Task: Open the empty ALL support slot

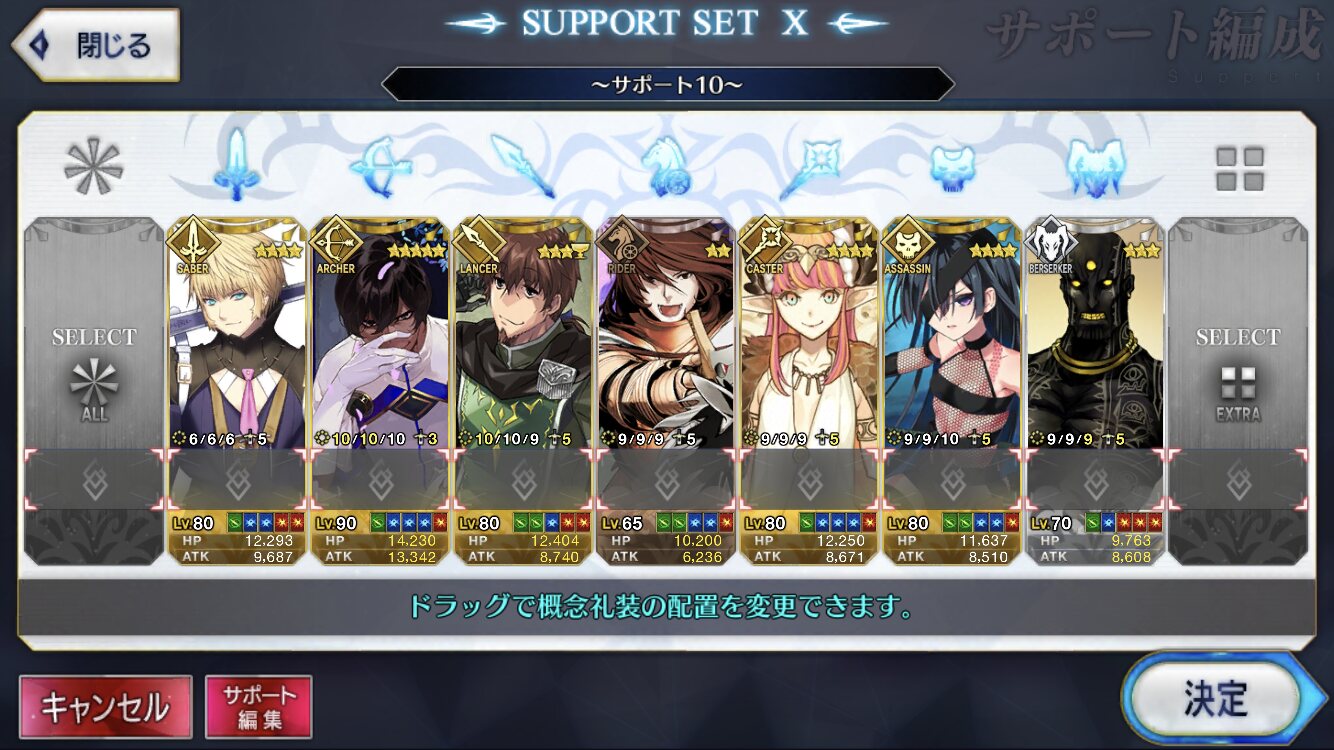Action: pos(94,390)
